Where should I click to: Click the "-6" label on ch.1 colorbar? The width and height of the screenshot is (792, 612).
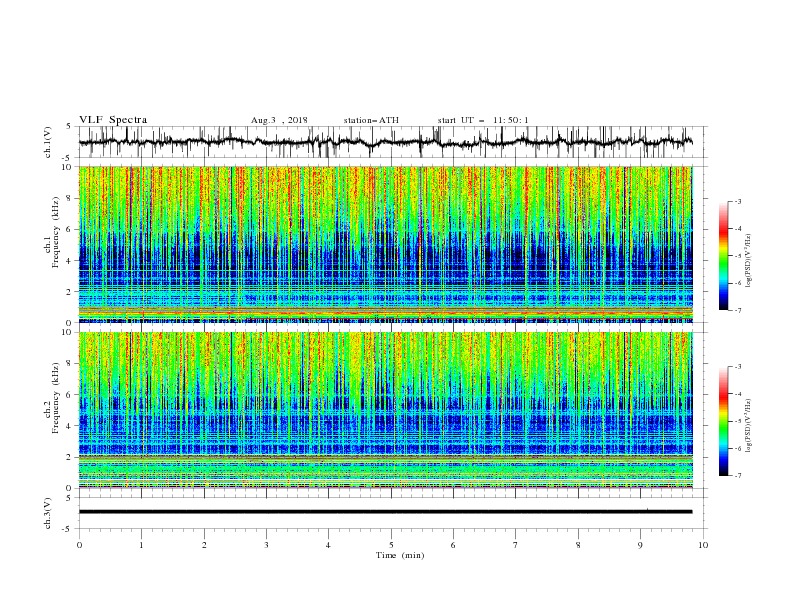[738, 283]
